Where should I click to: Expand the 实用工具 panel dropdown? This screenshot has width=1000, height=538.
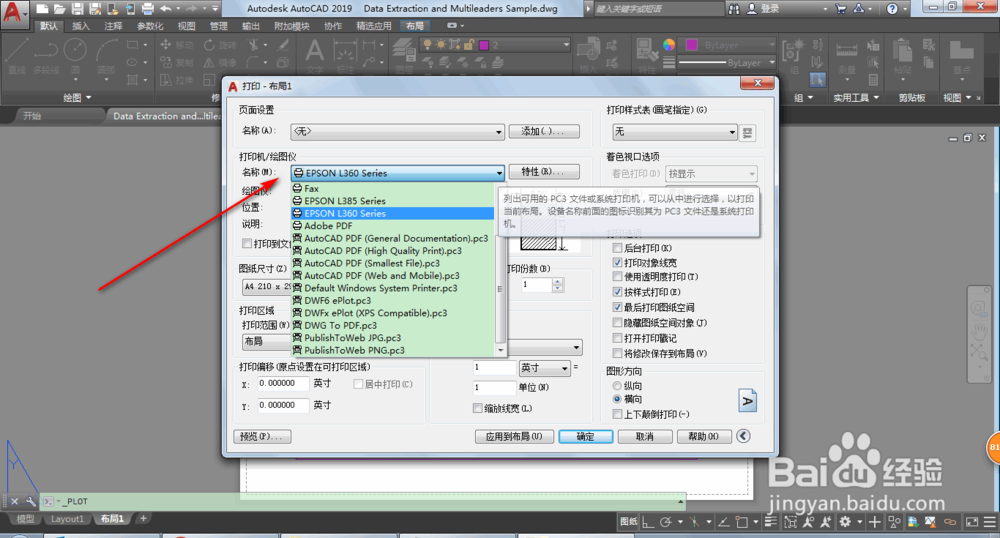(x=856, y=98)
